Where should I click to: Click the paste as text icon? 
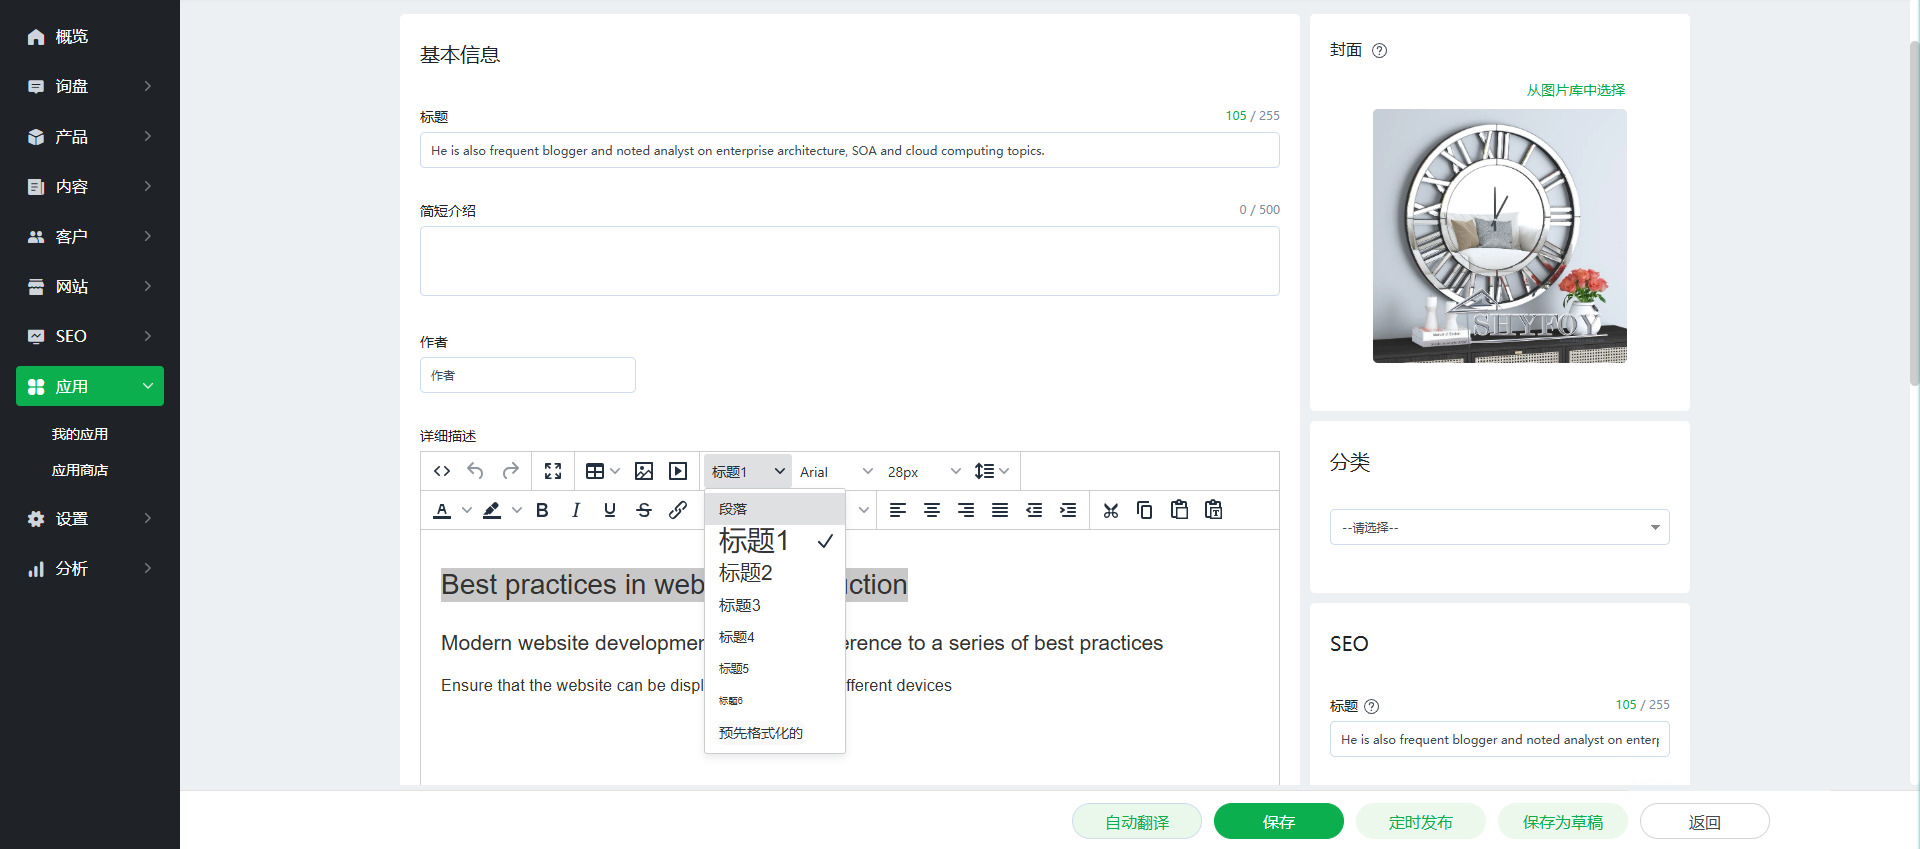(x=1213, y=510)
